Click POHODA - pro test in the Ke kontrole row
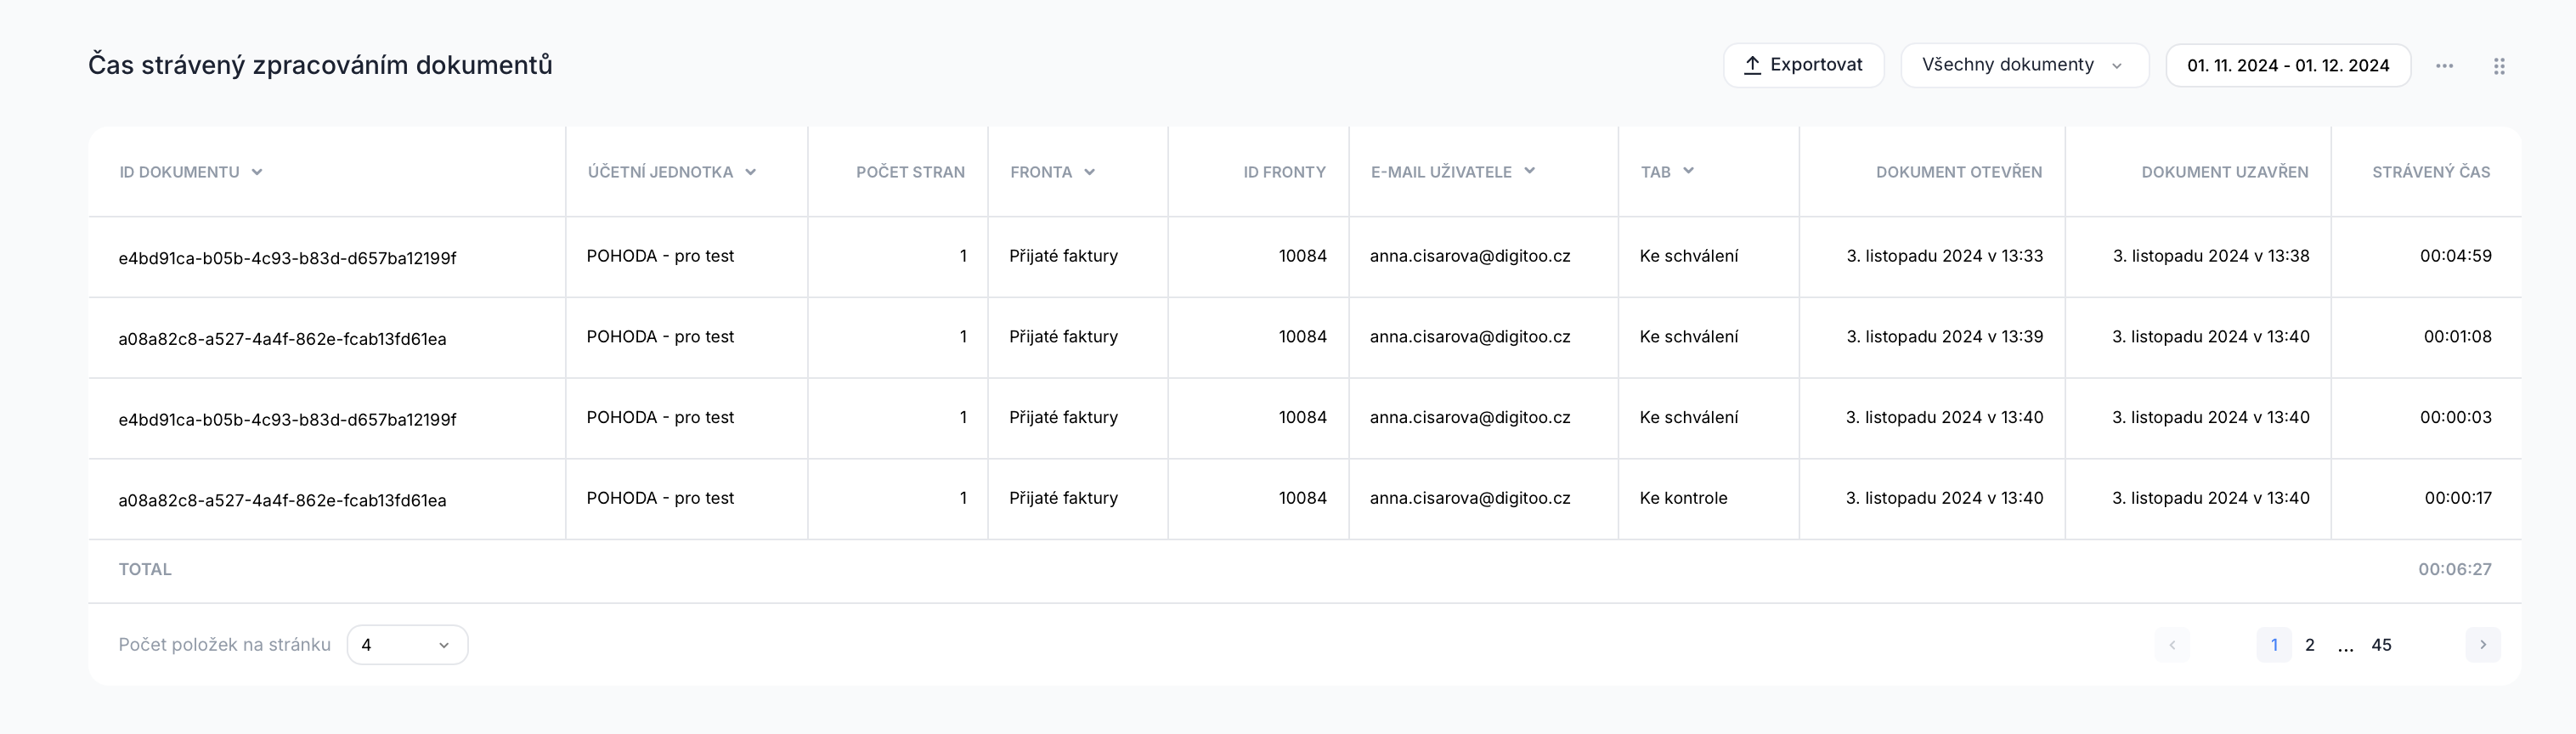The width and height of the screenshot is (2576, 734). [660, 498]
